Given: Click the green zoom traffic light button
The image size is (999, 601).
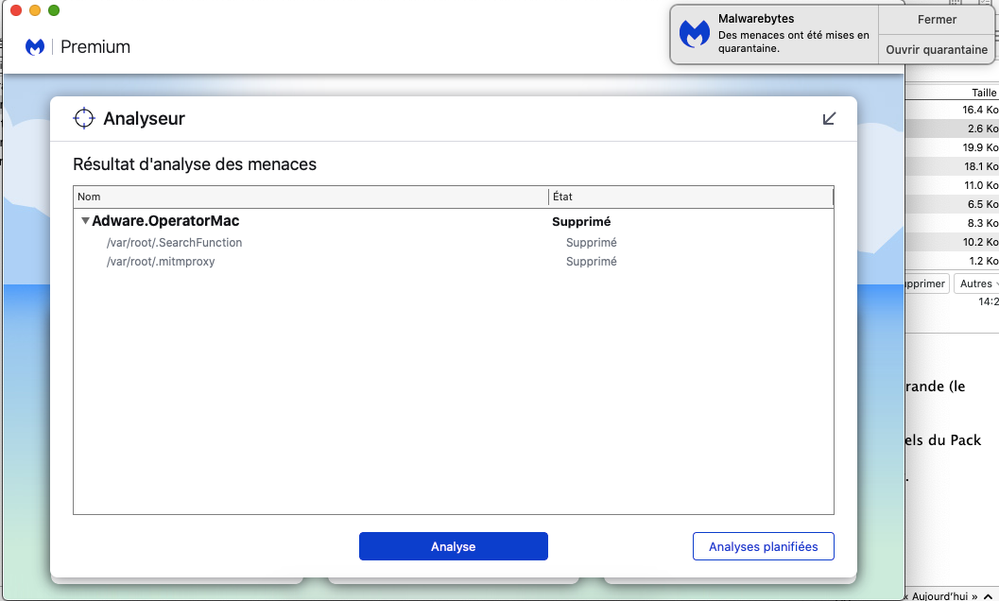Looking at the screenshot, I should (52, 10).
